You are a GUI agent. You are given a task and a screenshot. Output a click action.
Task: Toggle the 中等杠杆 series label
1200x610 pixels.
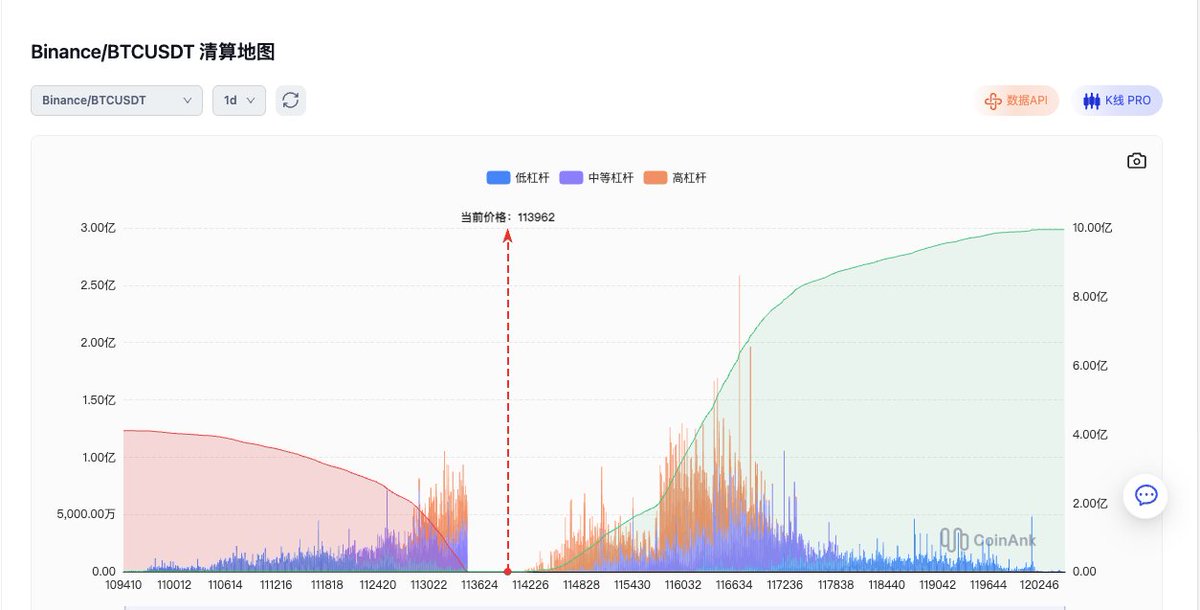[x=610, y=178]
